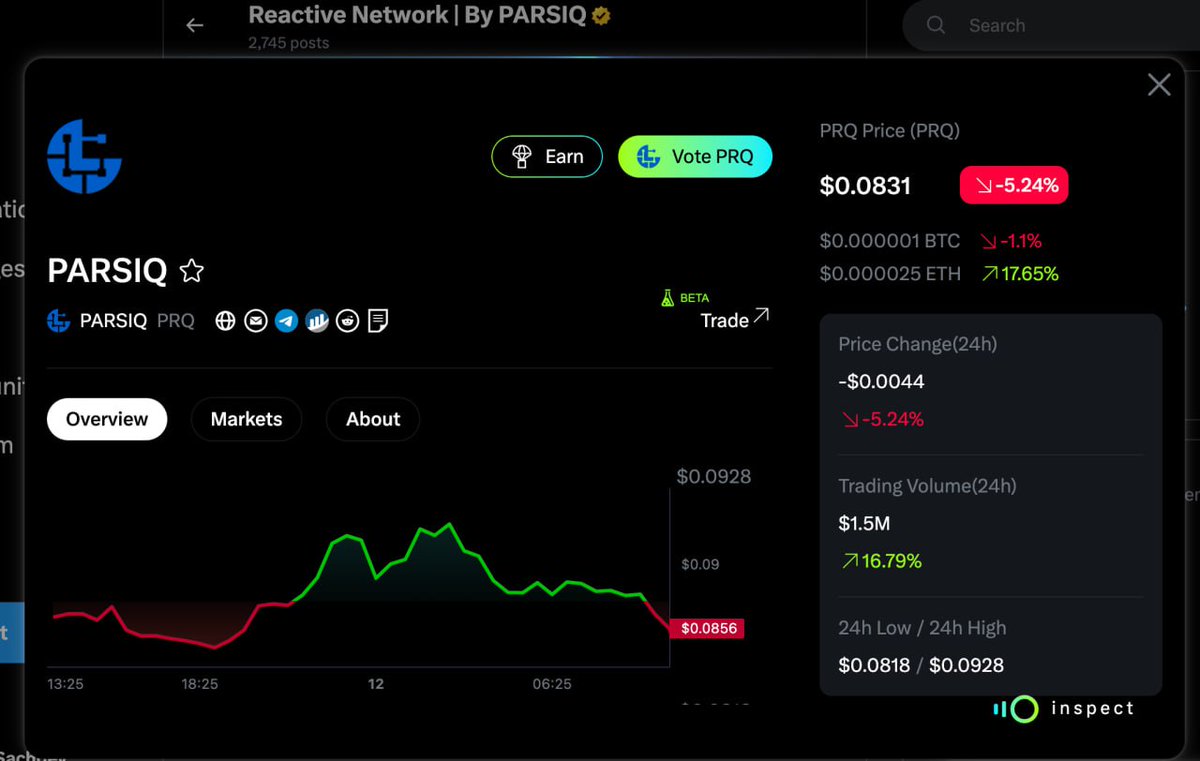Click the 16.79% volume change
The width and height of the screenshot is (1200, 761).
click(x=881, y=561)
